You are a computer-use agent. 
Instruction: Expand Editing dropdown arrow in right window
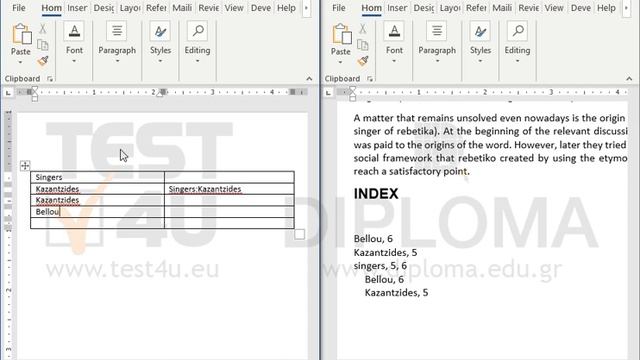(518, 61)
